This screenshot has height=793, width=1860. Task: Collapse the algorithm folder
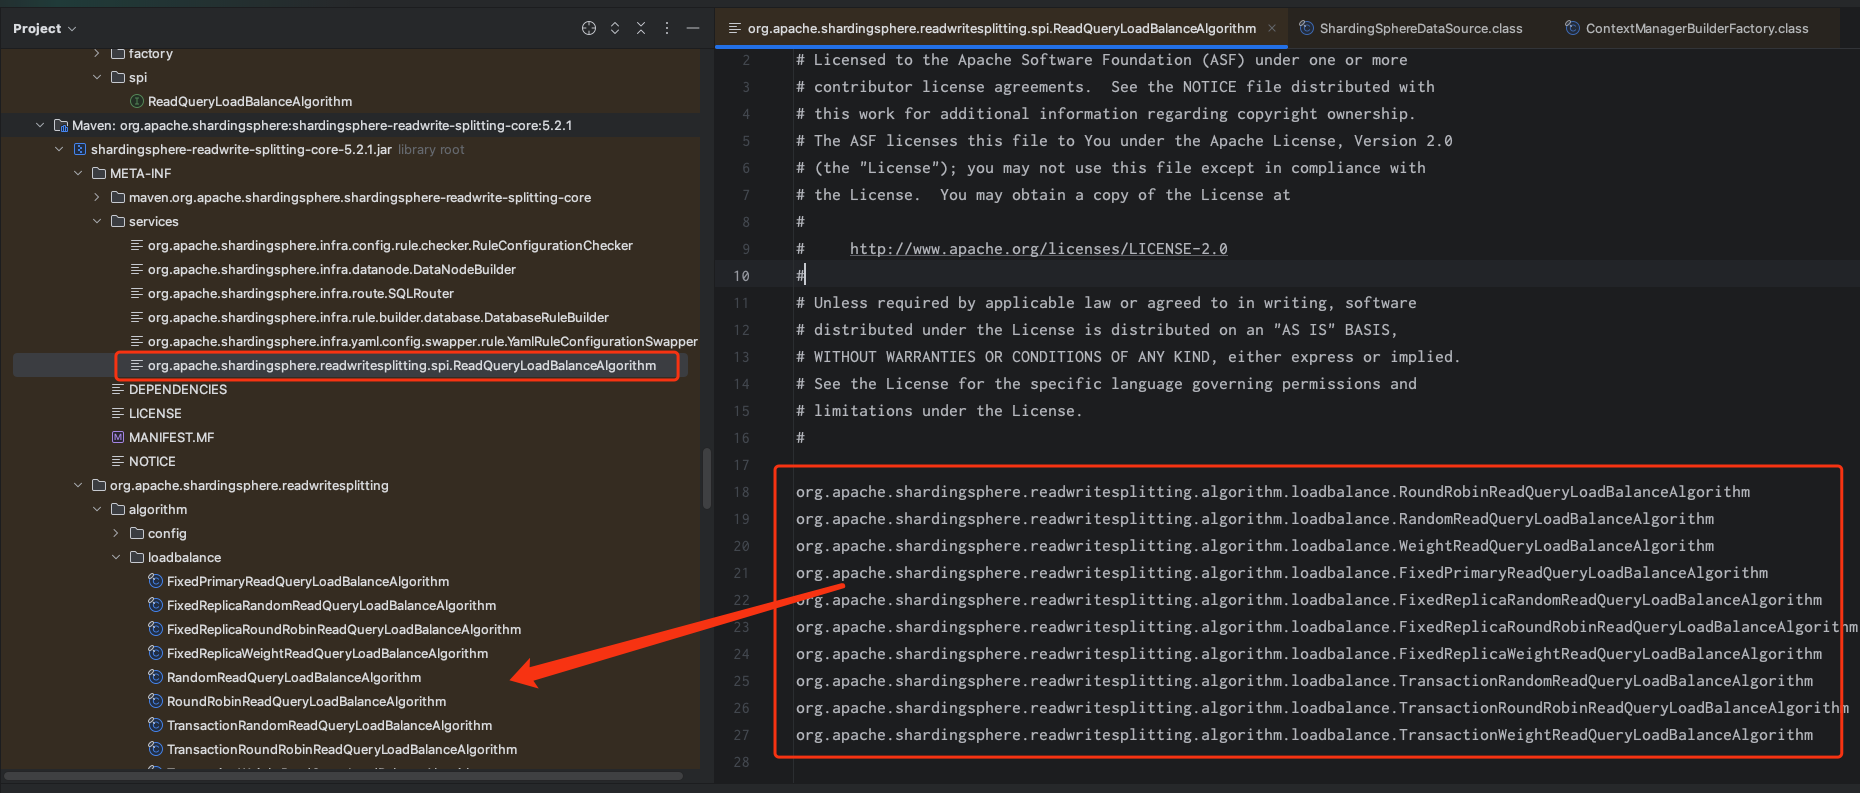[97, 509]
